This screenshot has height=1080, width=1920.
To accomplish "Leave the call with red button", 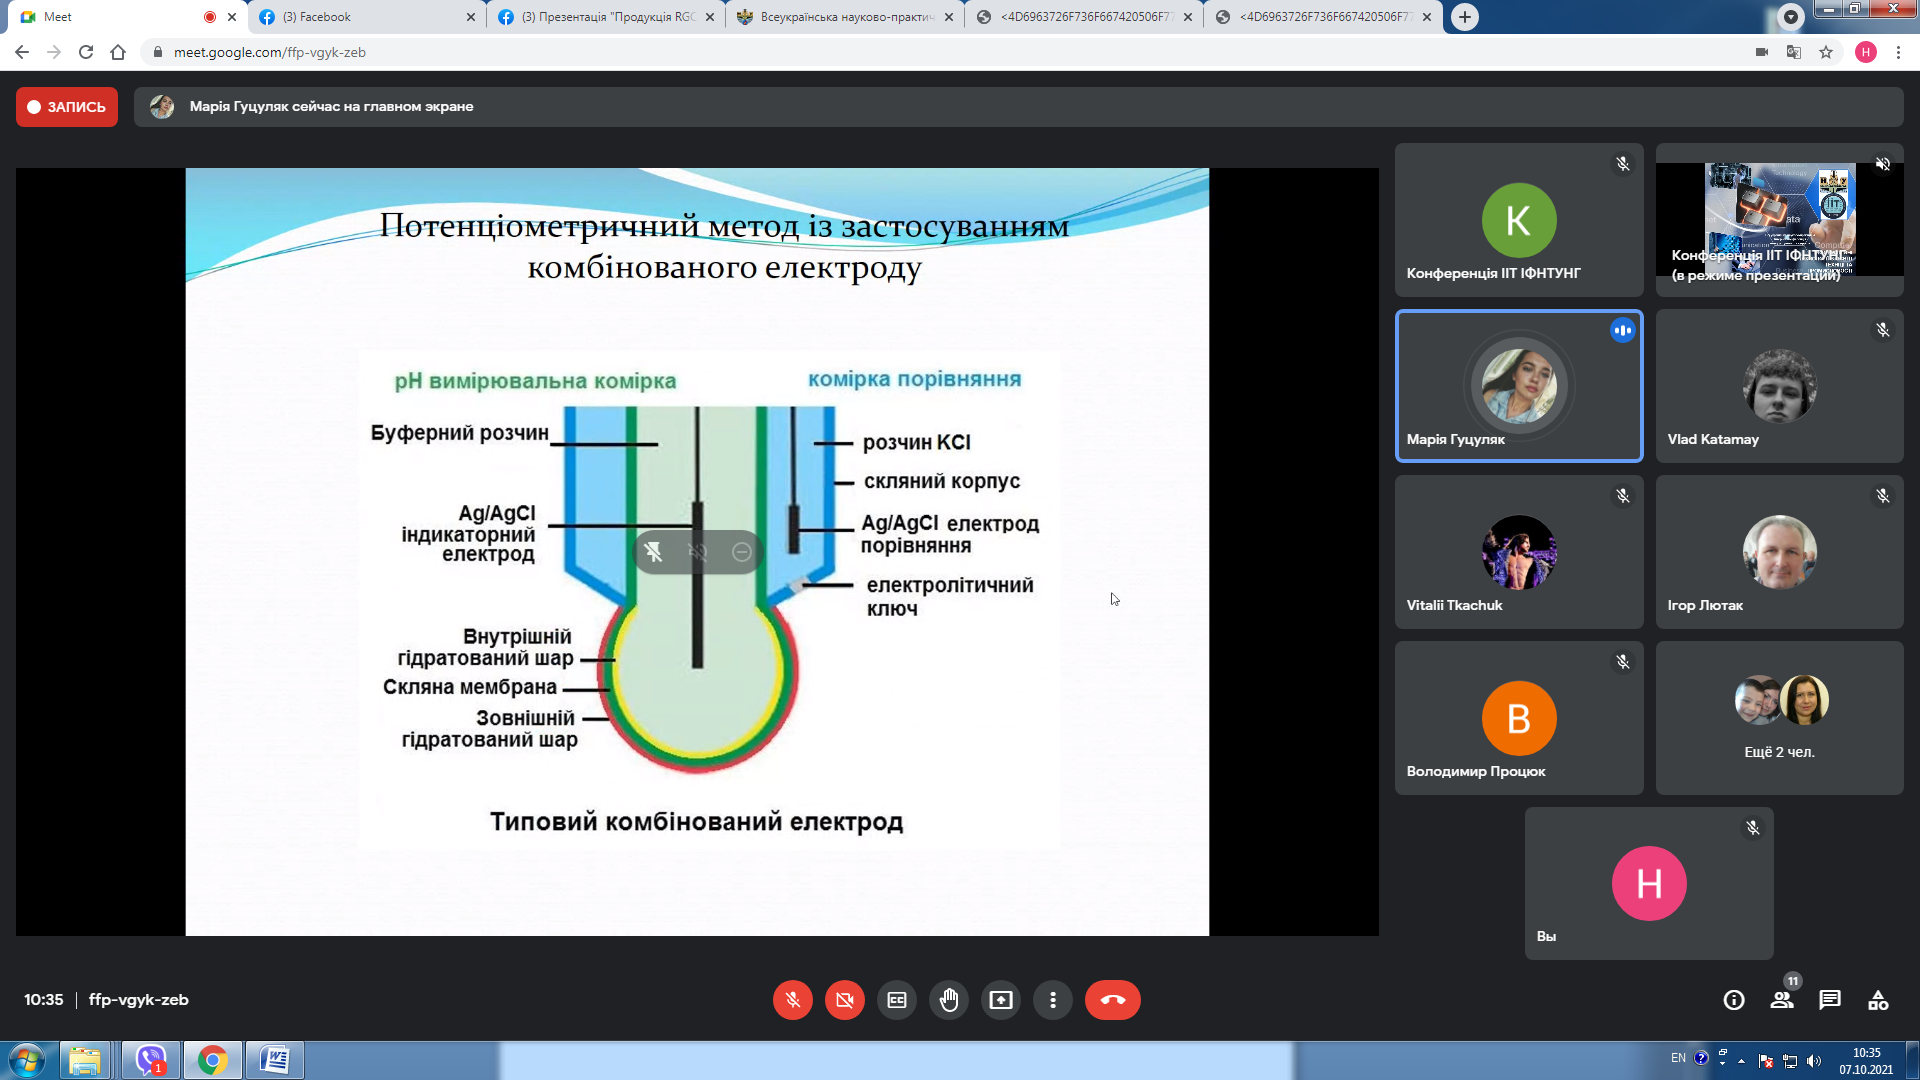I will coord(1112,1000).
